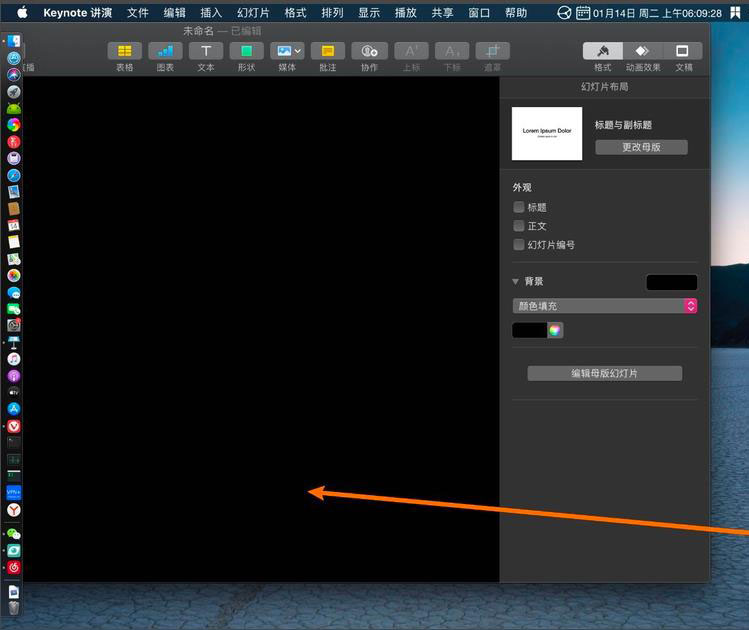Open WeChat green icon in the Dock
The height and width of the screenshot is (630, 749).
pos(14,534)
